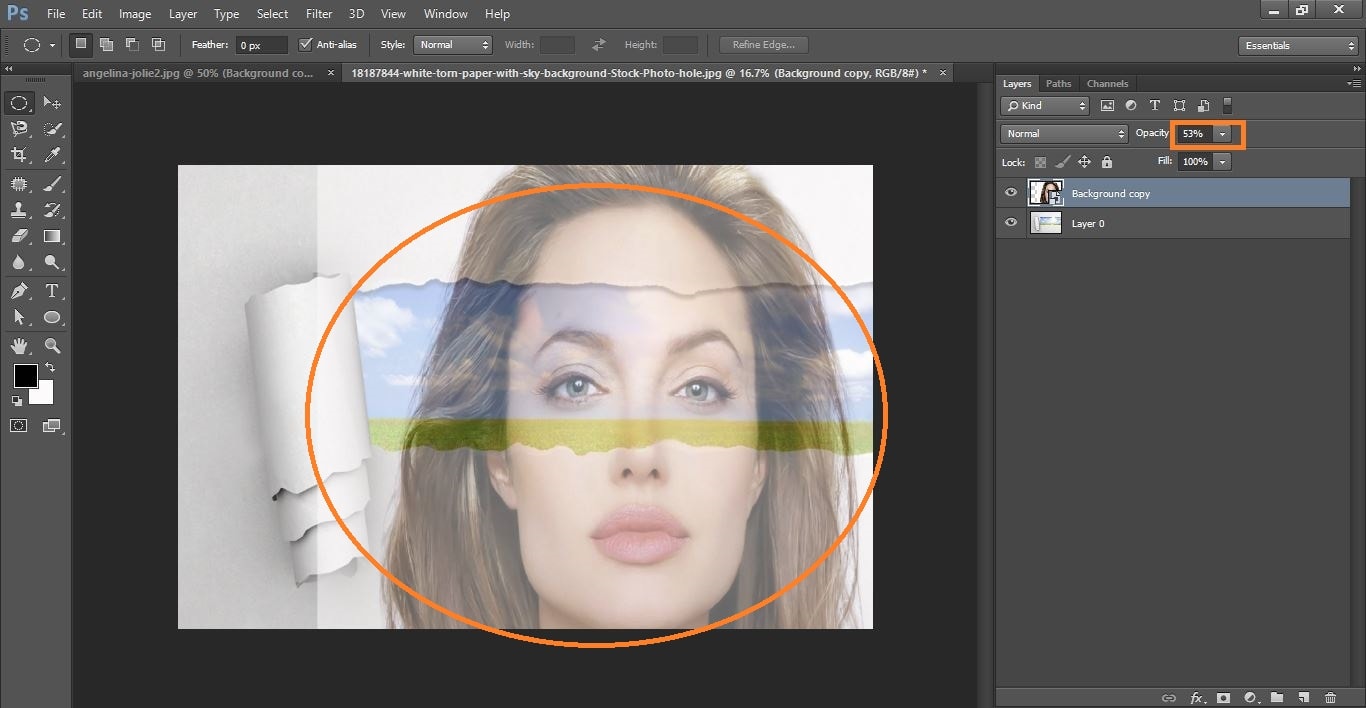Click the Feather input field
Viewport: 1366px width, 708px height.
point(260,45)
